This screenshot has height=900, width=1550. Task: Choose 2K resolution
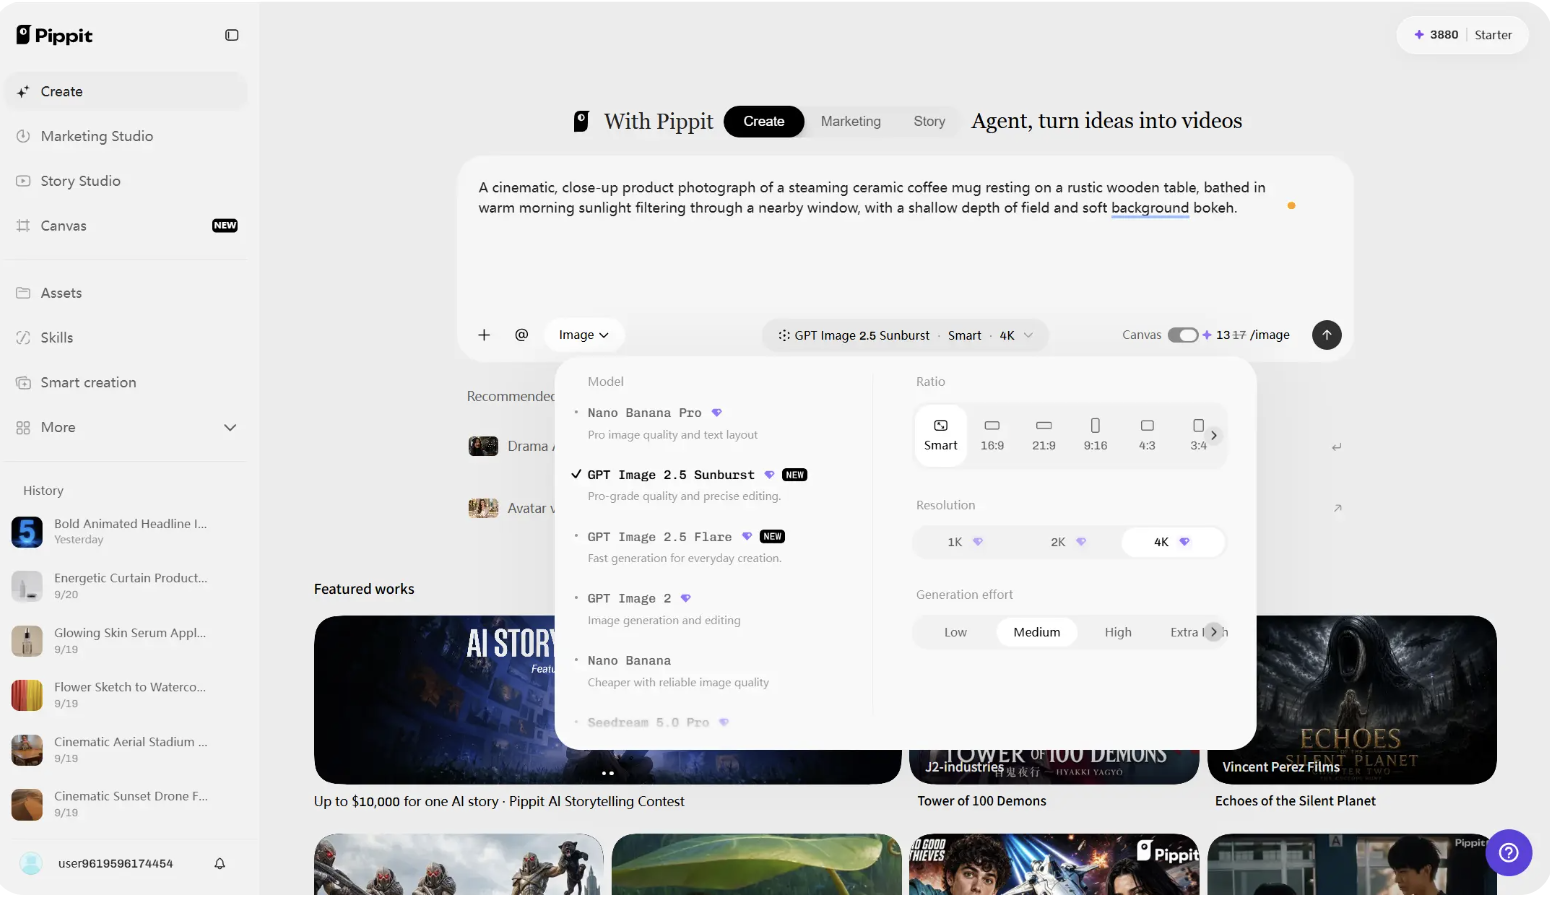(1068, 542)
